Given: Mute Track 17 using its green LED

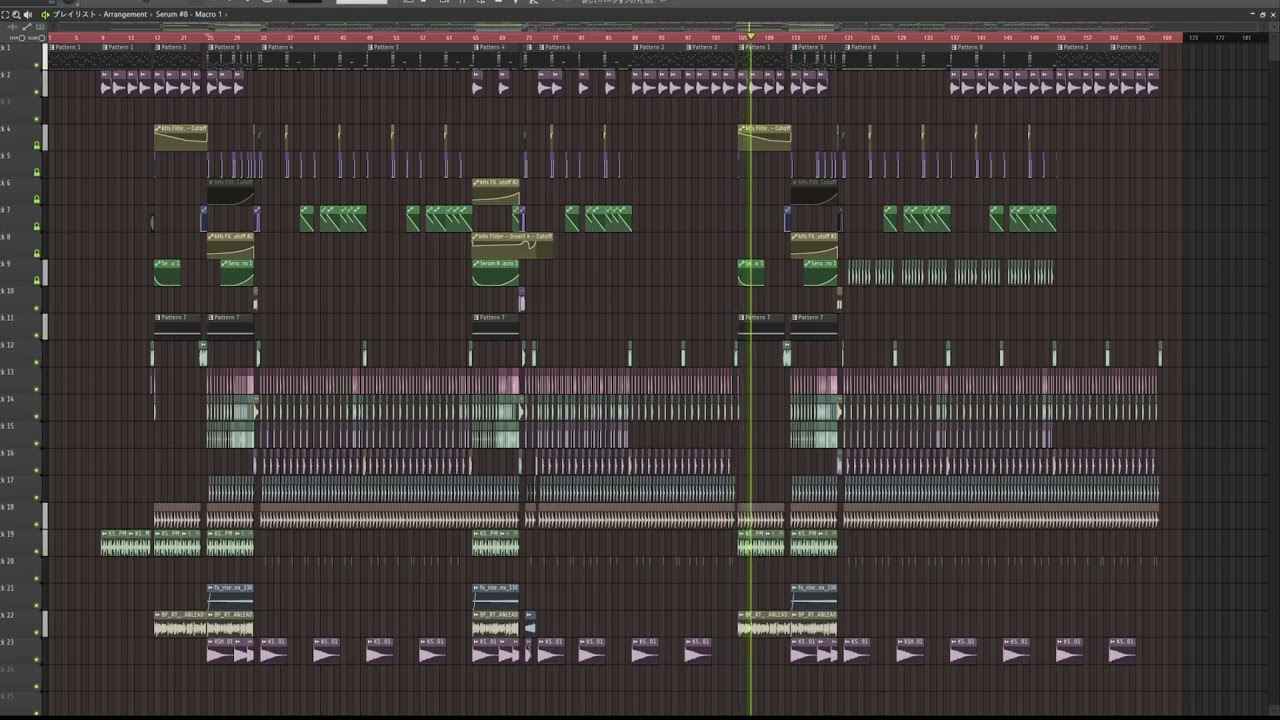Looking at the screenshot, I should [x=37, y=497].
